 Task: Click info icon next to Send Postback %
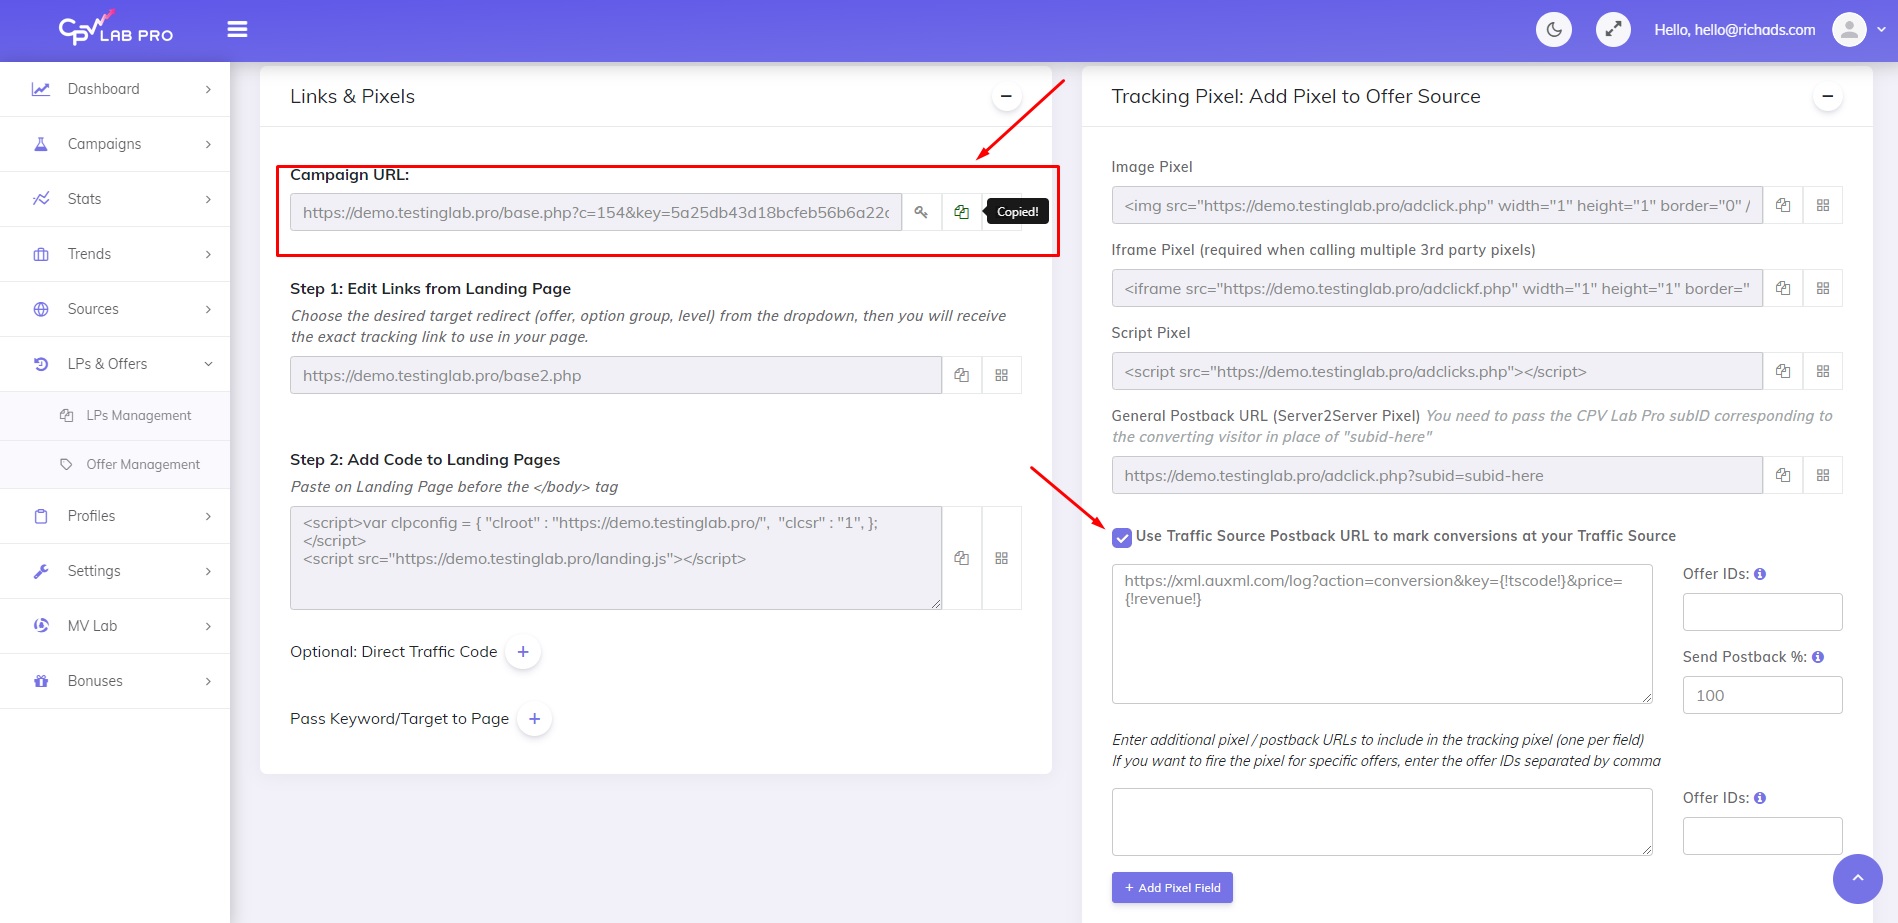[1818, 657]
